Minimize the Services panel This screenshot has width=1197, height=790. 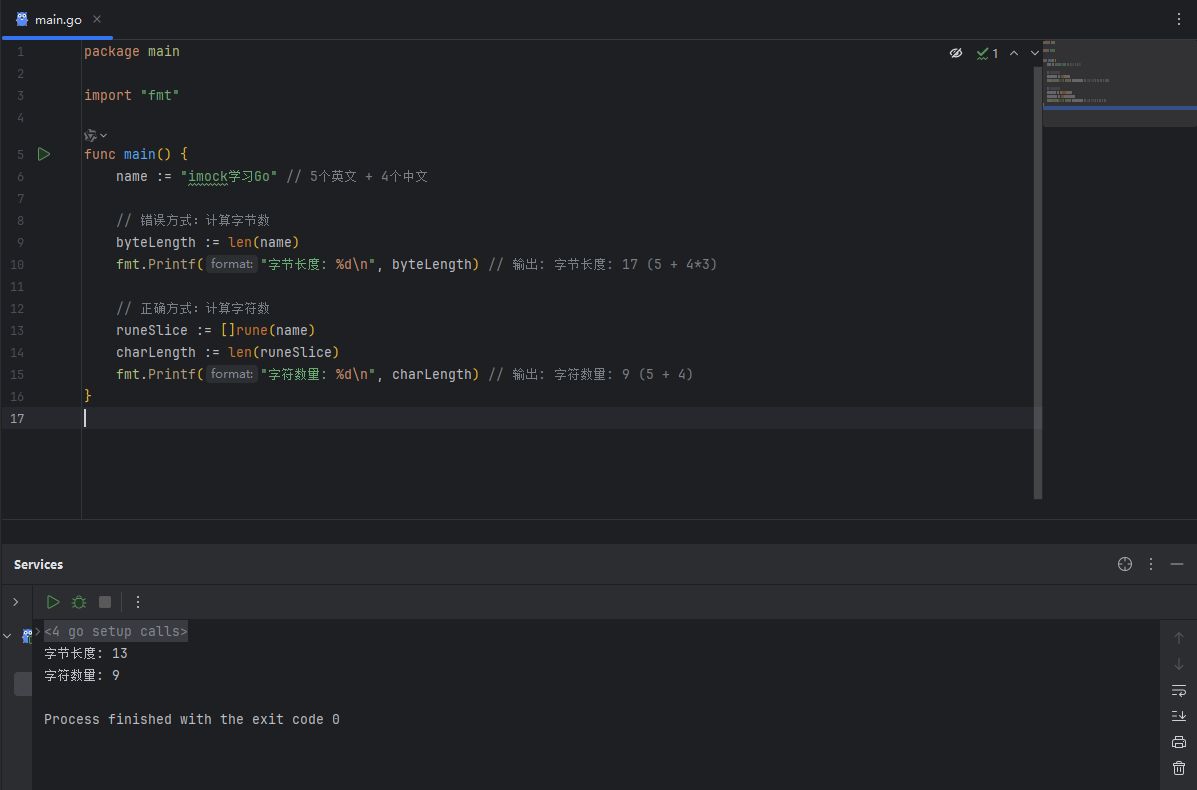click(1176, 564)
